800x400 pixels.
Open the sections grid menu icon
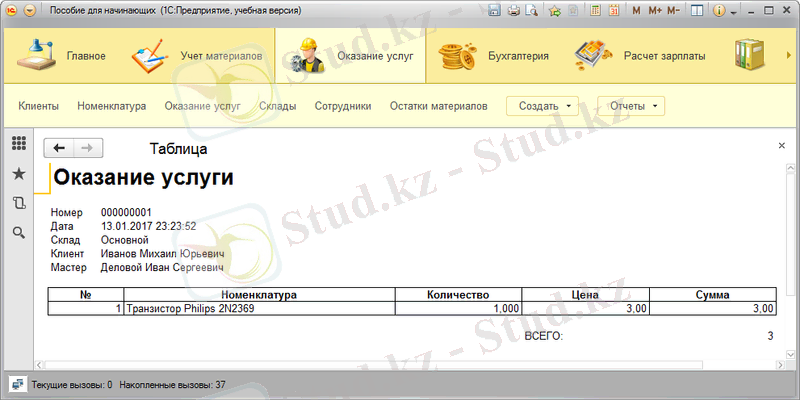click(19, 143)
